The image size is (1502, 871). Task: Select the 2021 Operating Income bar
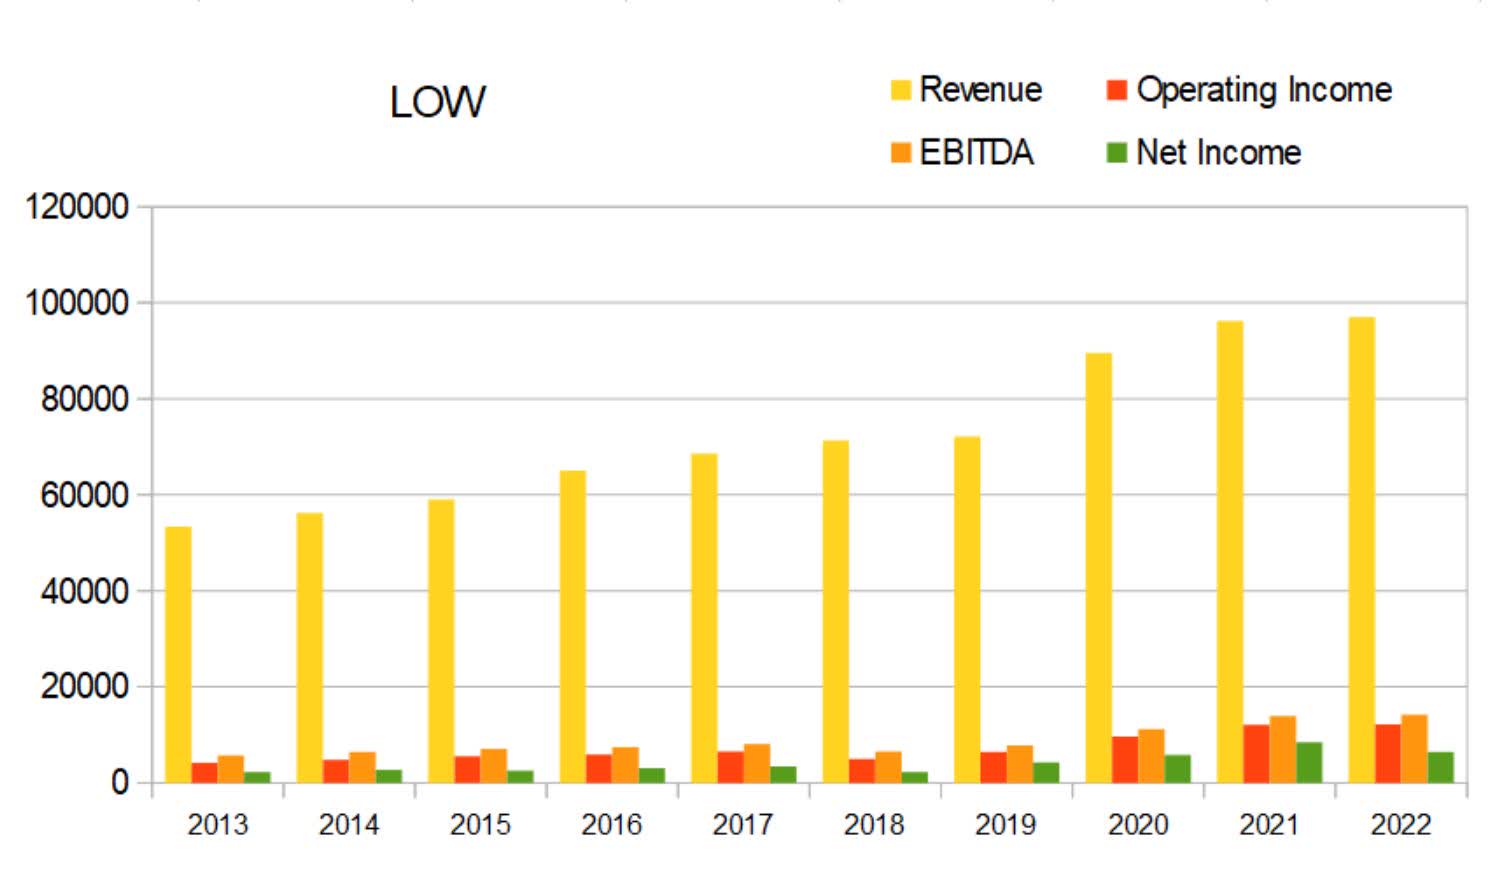[x=1256, y=753]
